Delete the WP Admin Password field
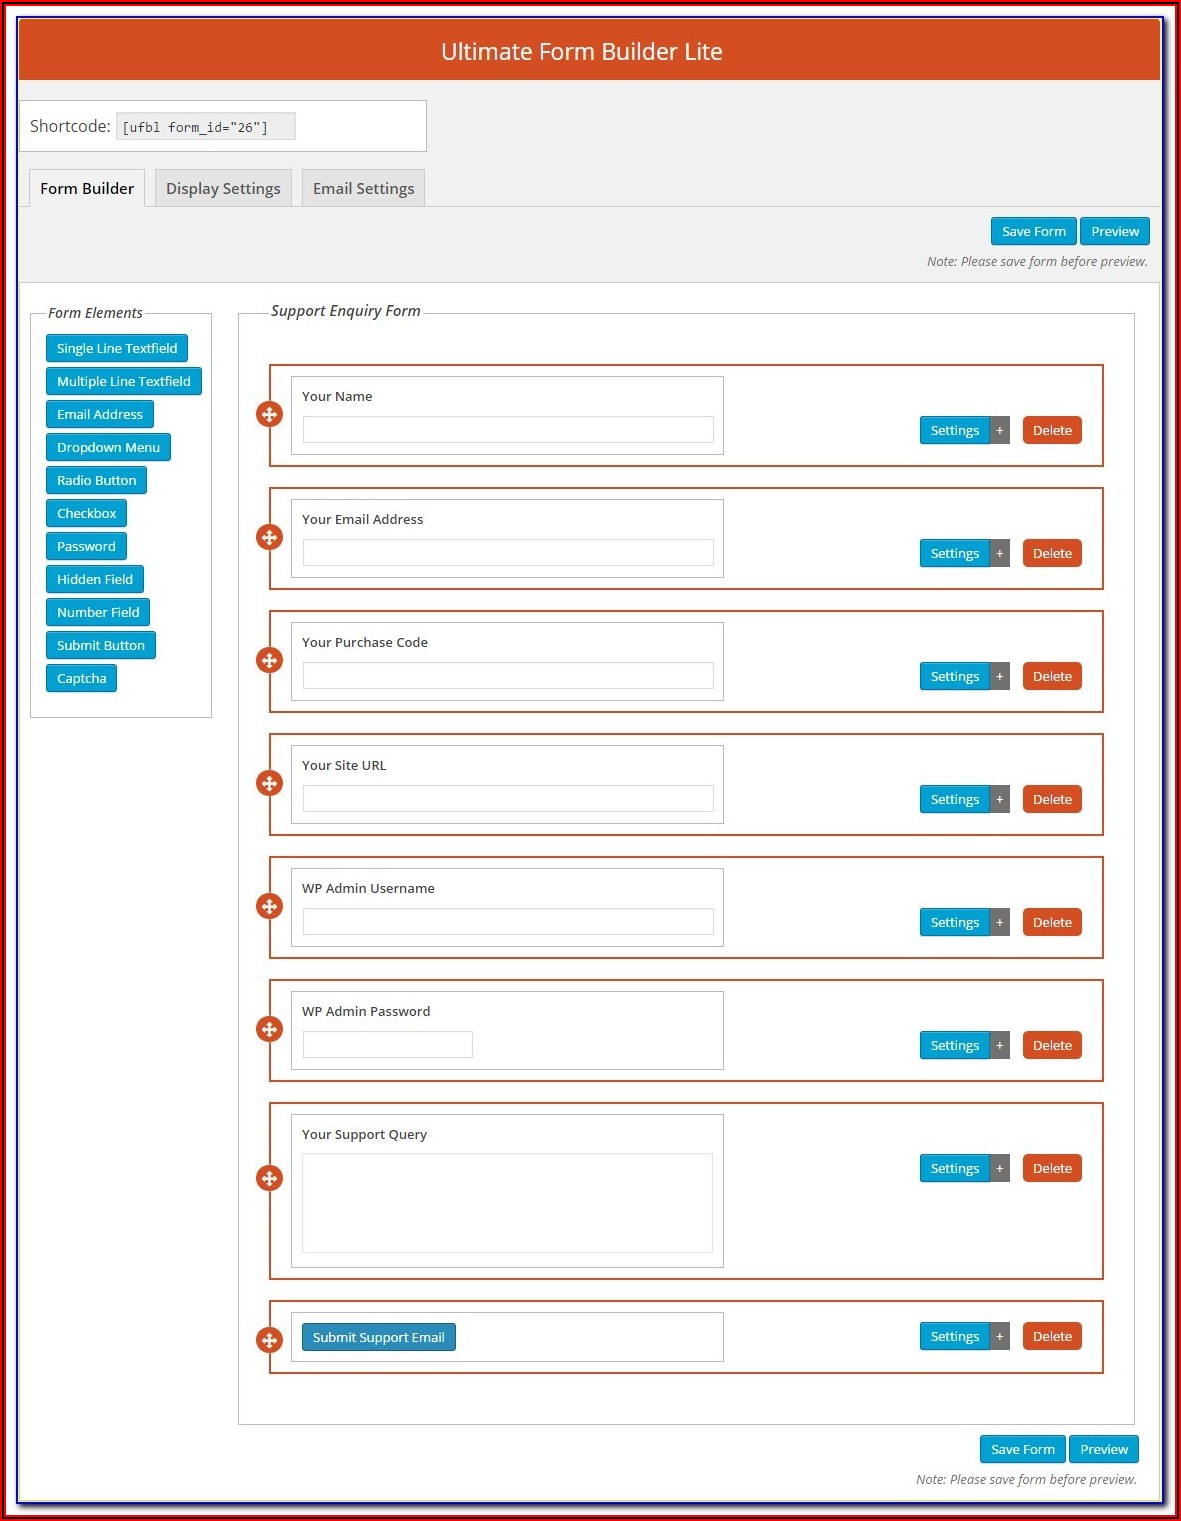The width and height of the screenshot is (1181, 1521). click(x=1052, y=1045)
